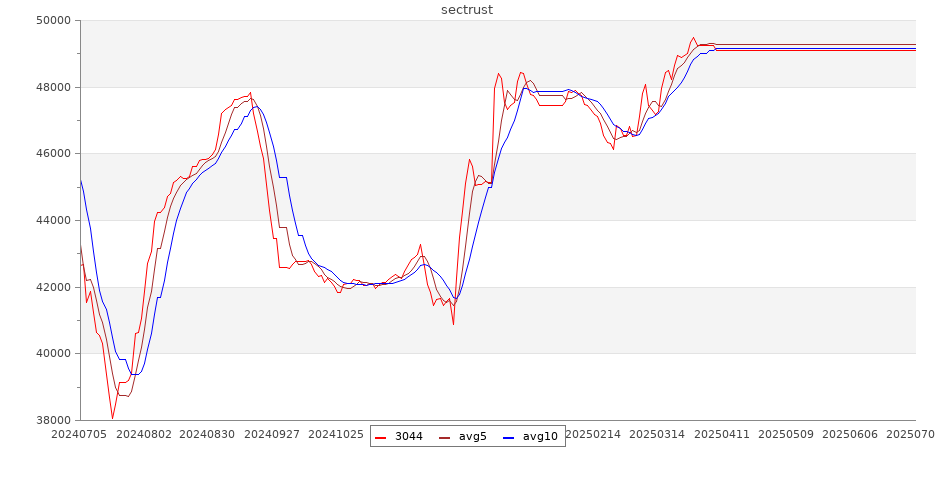Click the 50000 y-axis label
The width and height of the screenshot is (935, 500).
[x=51, y=21]
